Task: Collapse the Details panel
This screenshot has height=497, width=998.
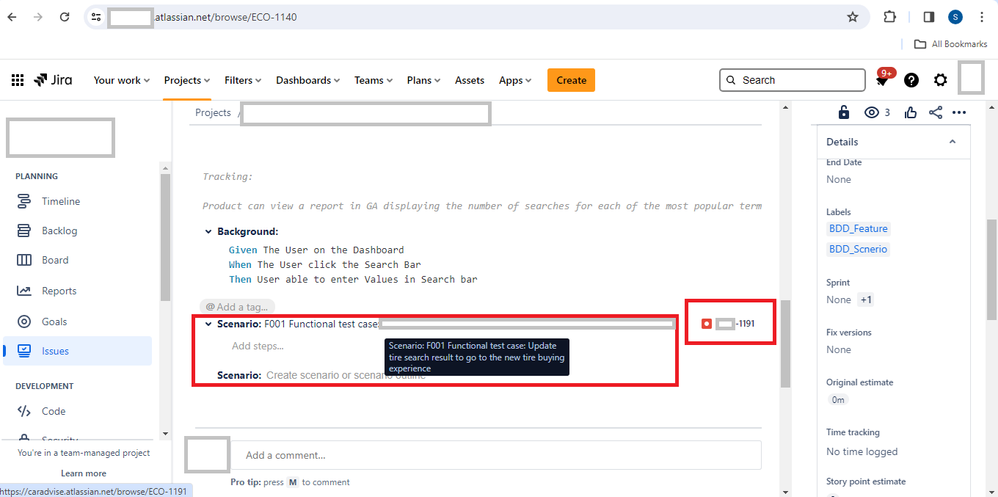Action: (951, 142)
